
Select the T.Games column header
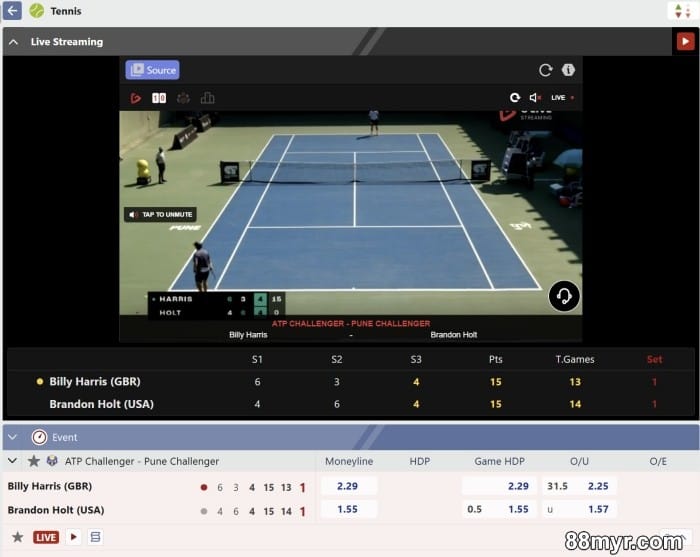point(575,359)
